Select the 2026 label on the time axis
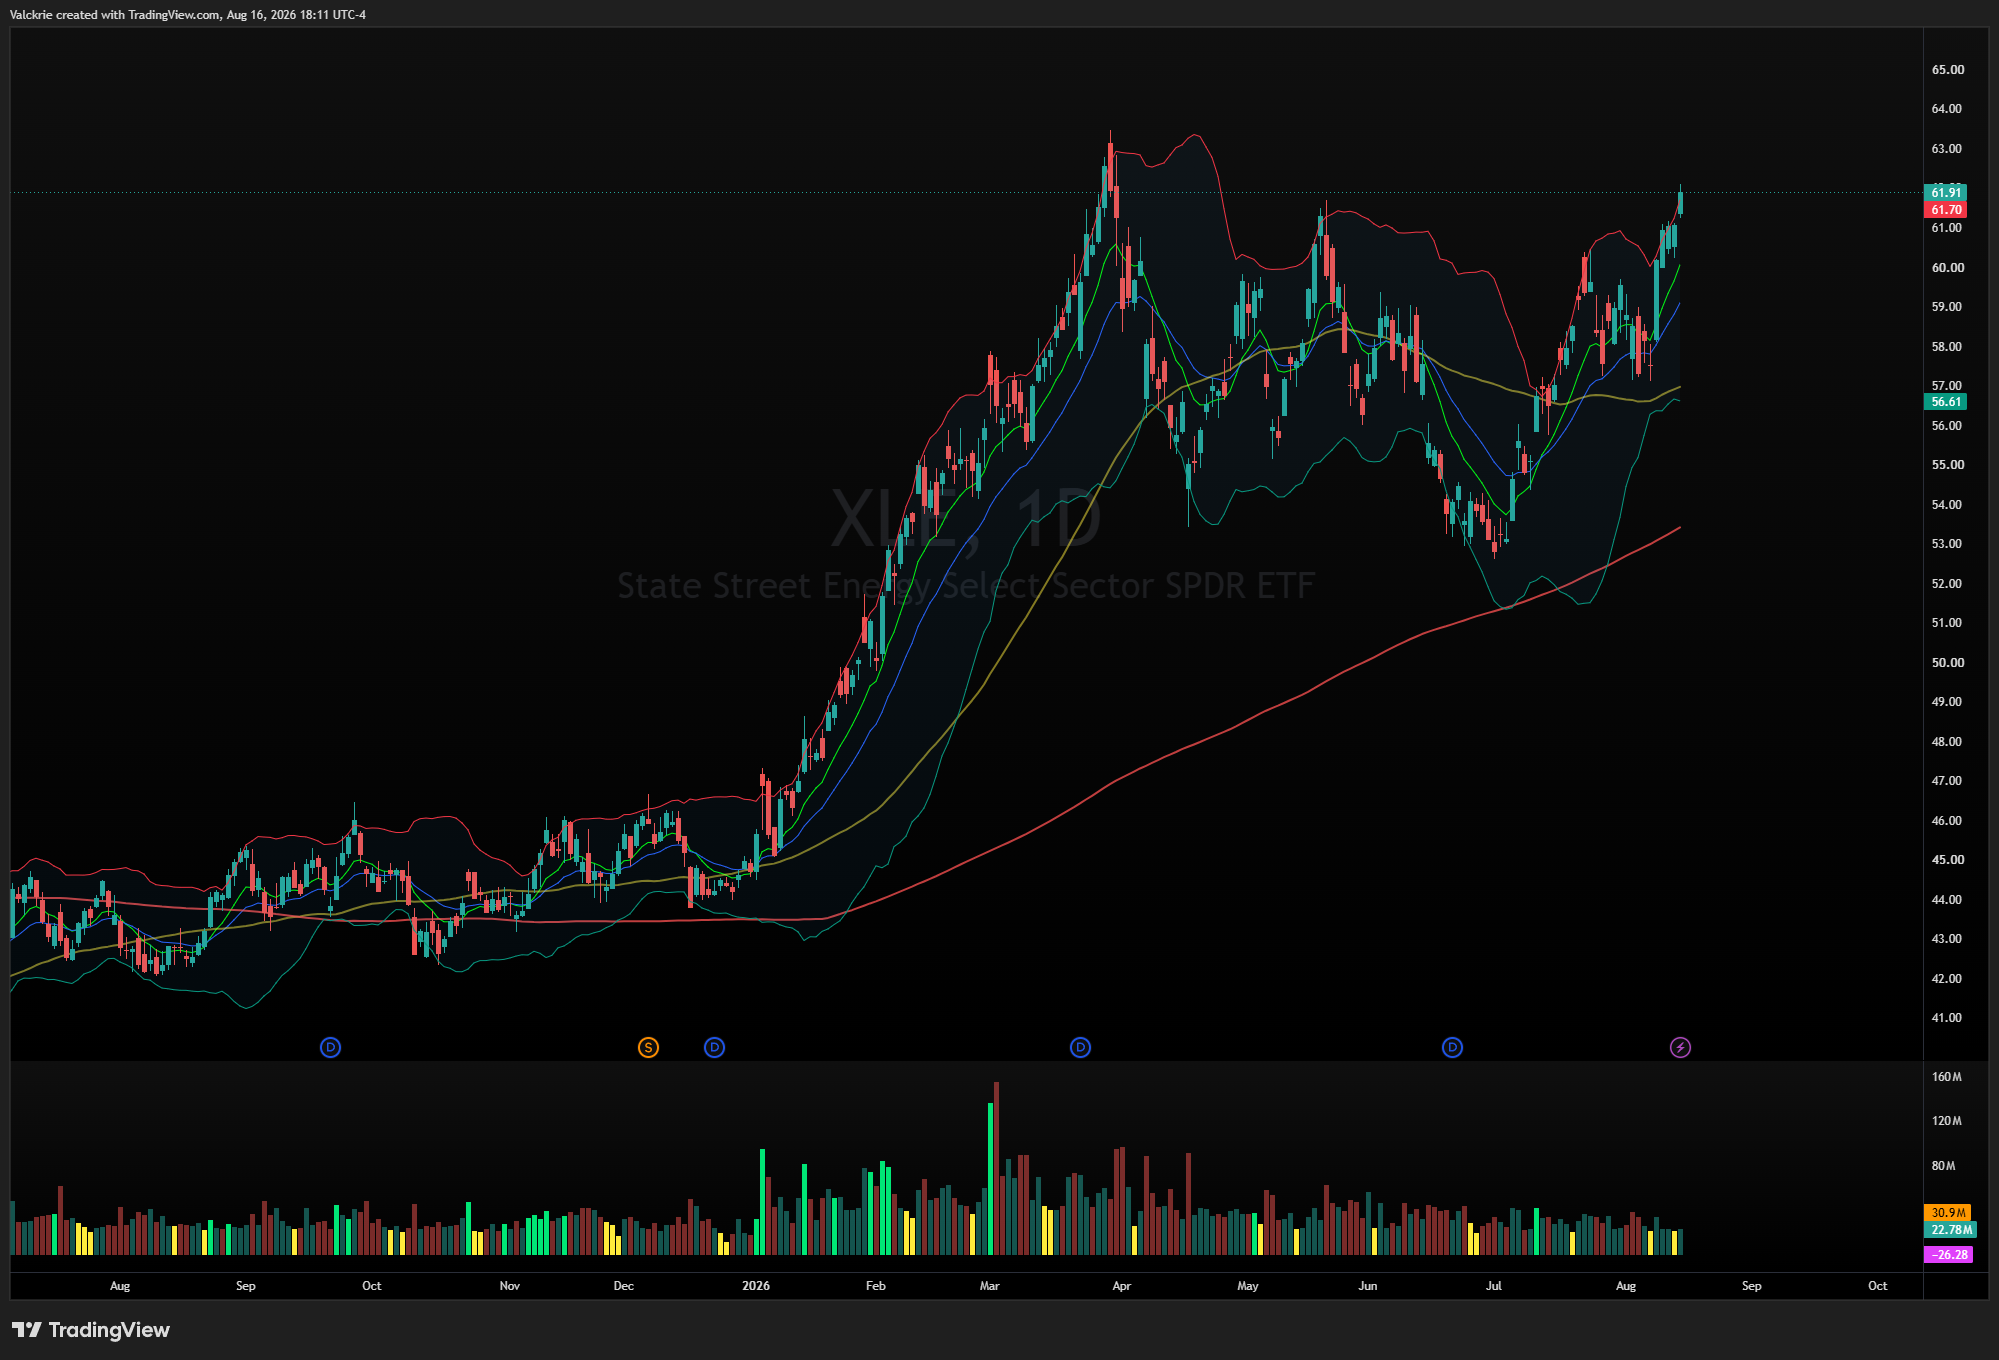The width and height of the screenshot is (1999, 1360). click(x=756, y=1286)
